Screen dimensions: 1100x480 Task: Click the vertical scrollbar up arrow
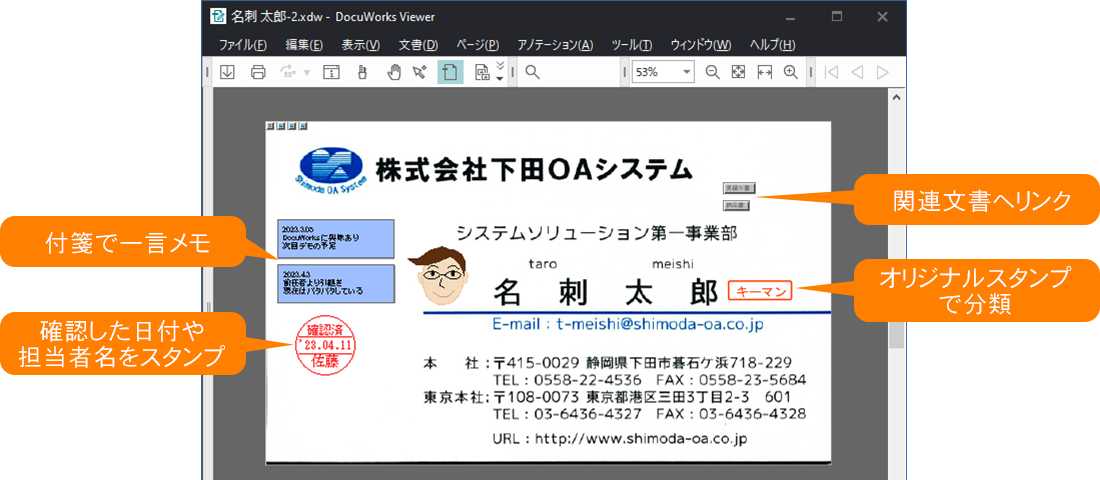(896, 97)
